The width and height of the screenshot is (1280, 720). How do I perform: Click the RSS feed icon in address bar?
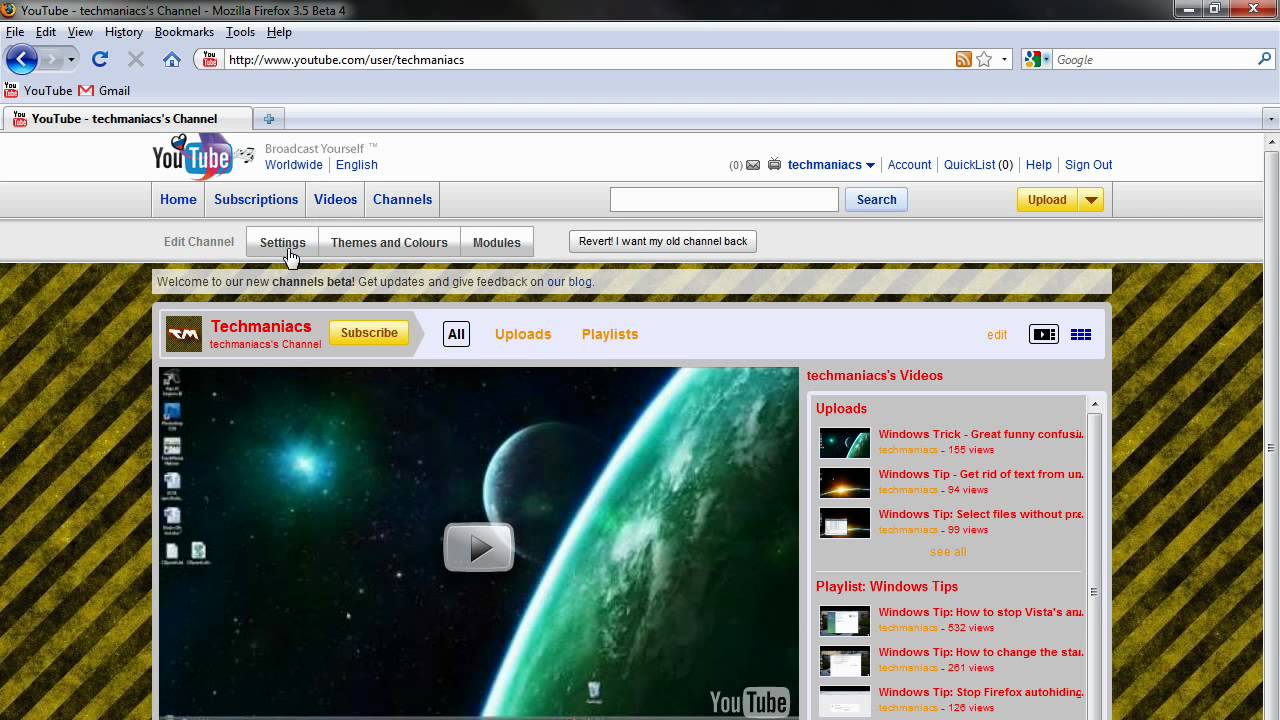(963, 59)
